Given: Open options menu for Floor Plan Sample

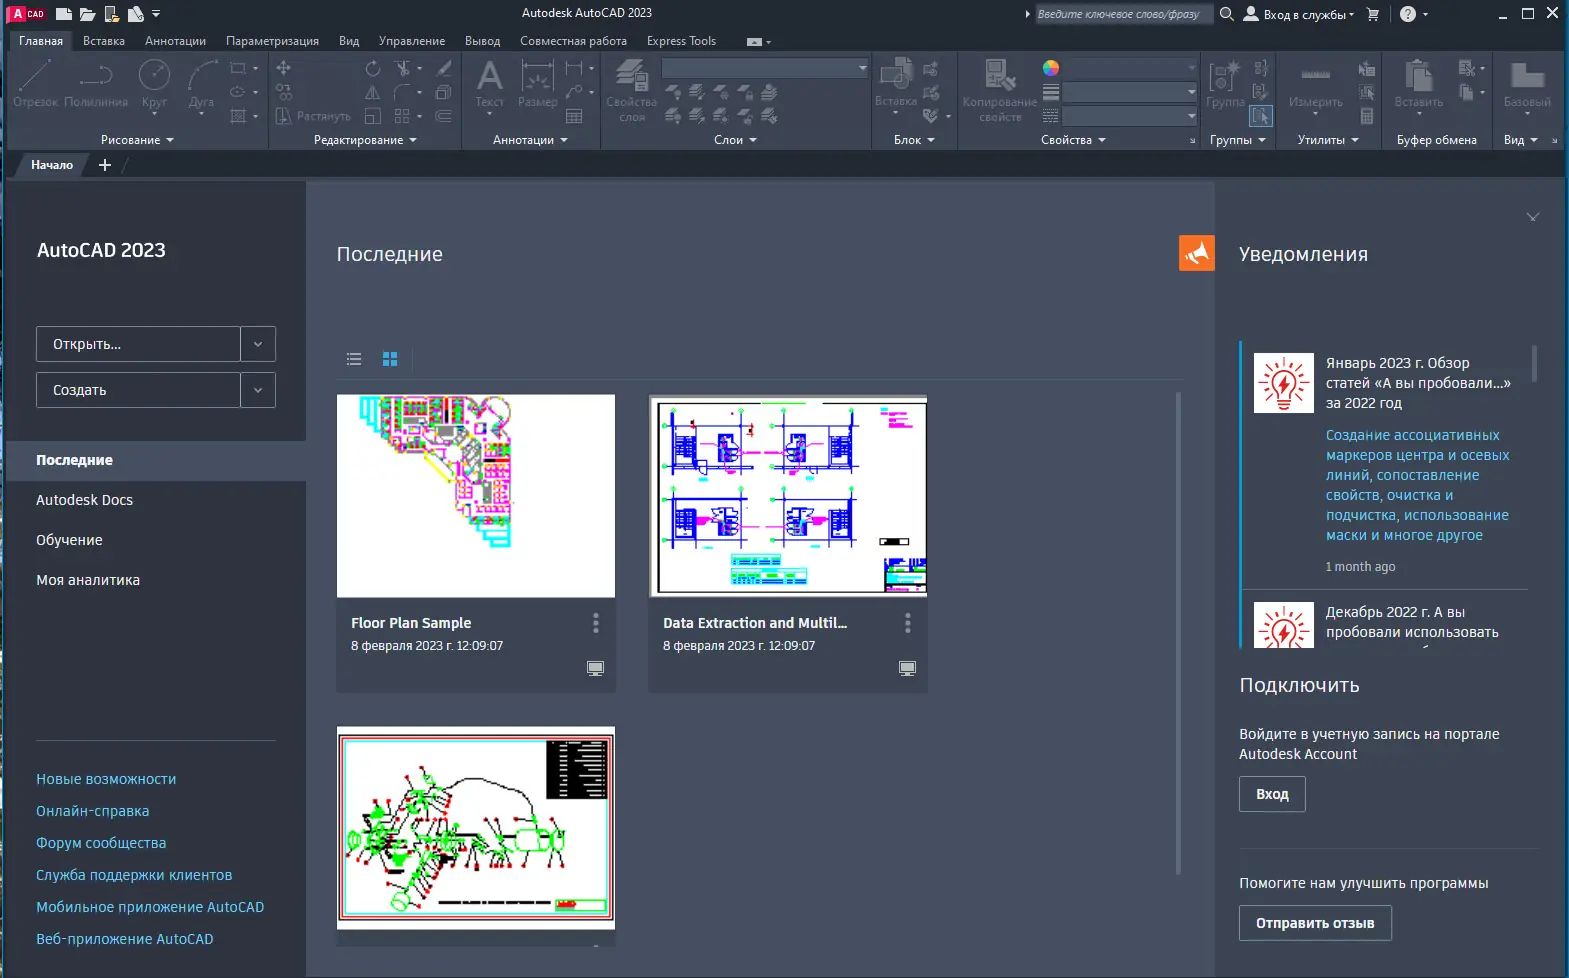Looking at the screenshot, I should click(596, 623).
